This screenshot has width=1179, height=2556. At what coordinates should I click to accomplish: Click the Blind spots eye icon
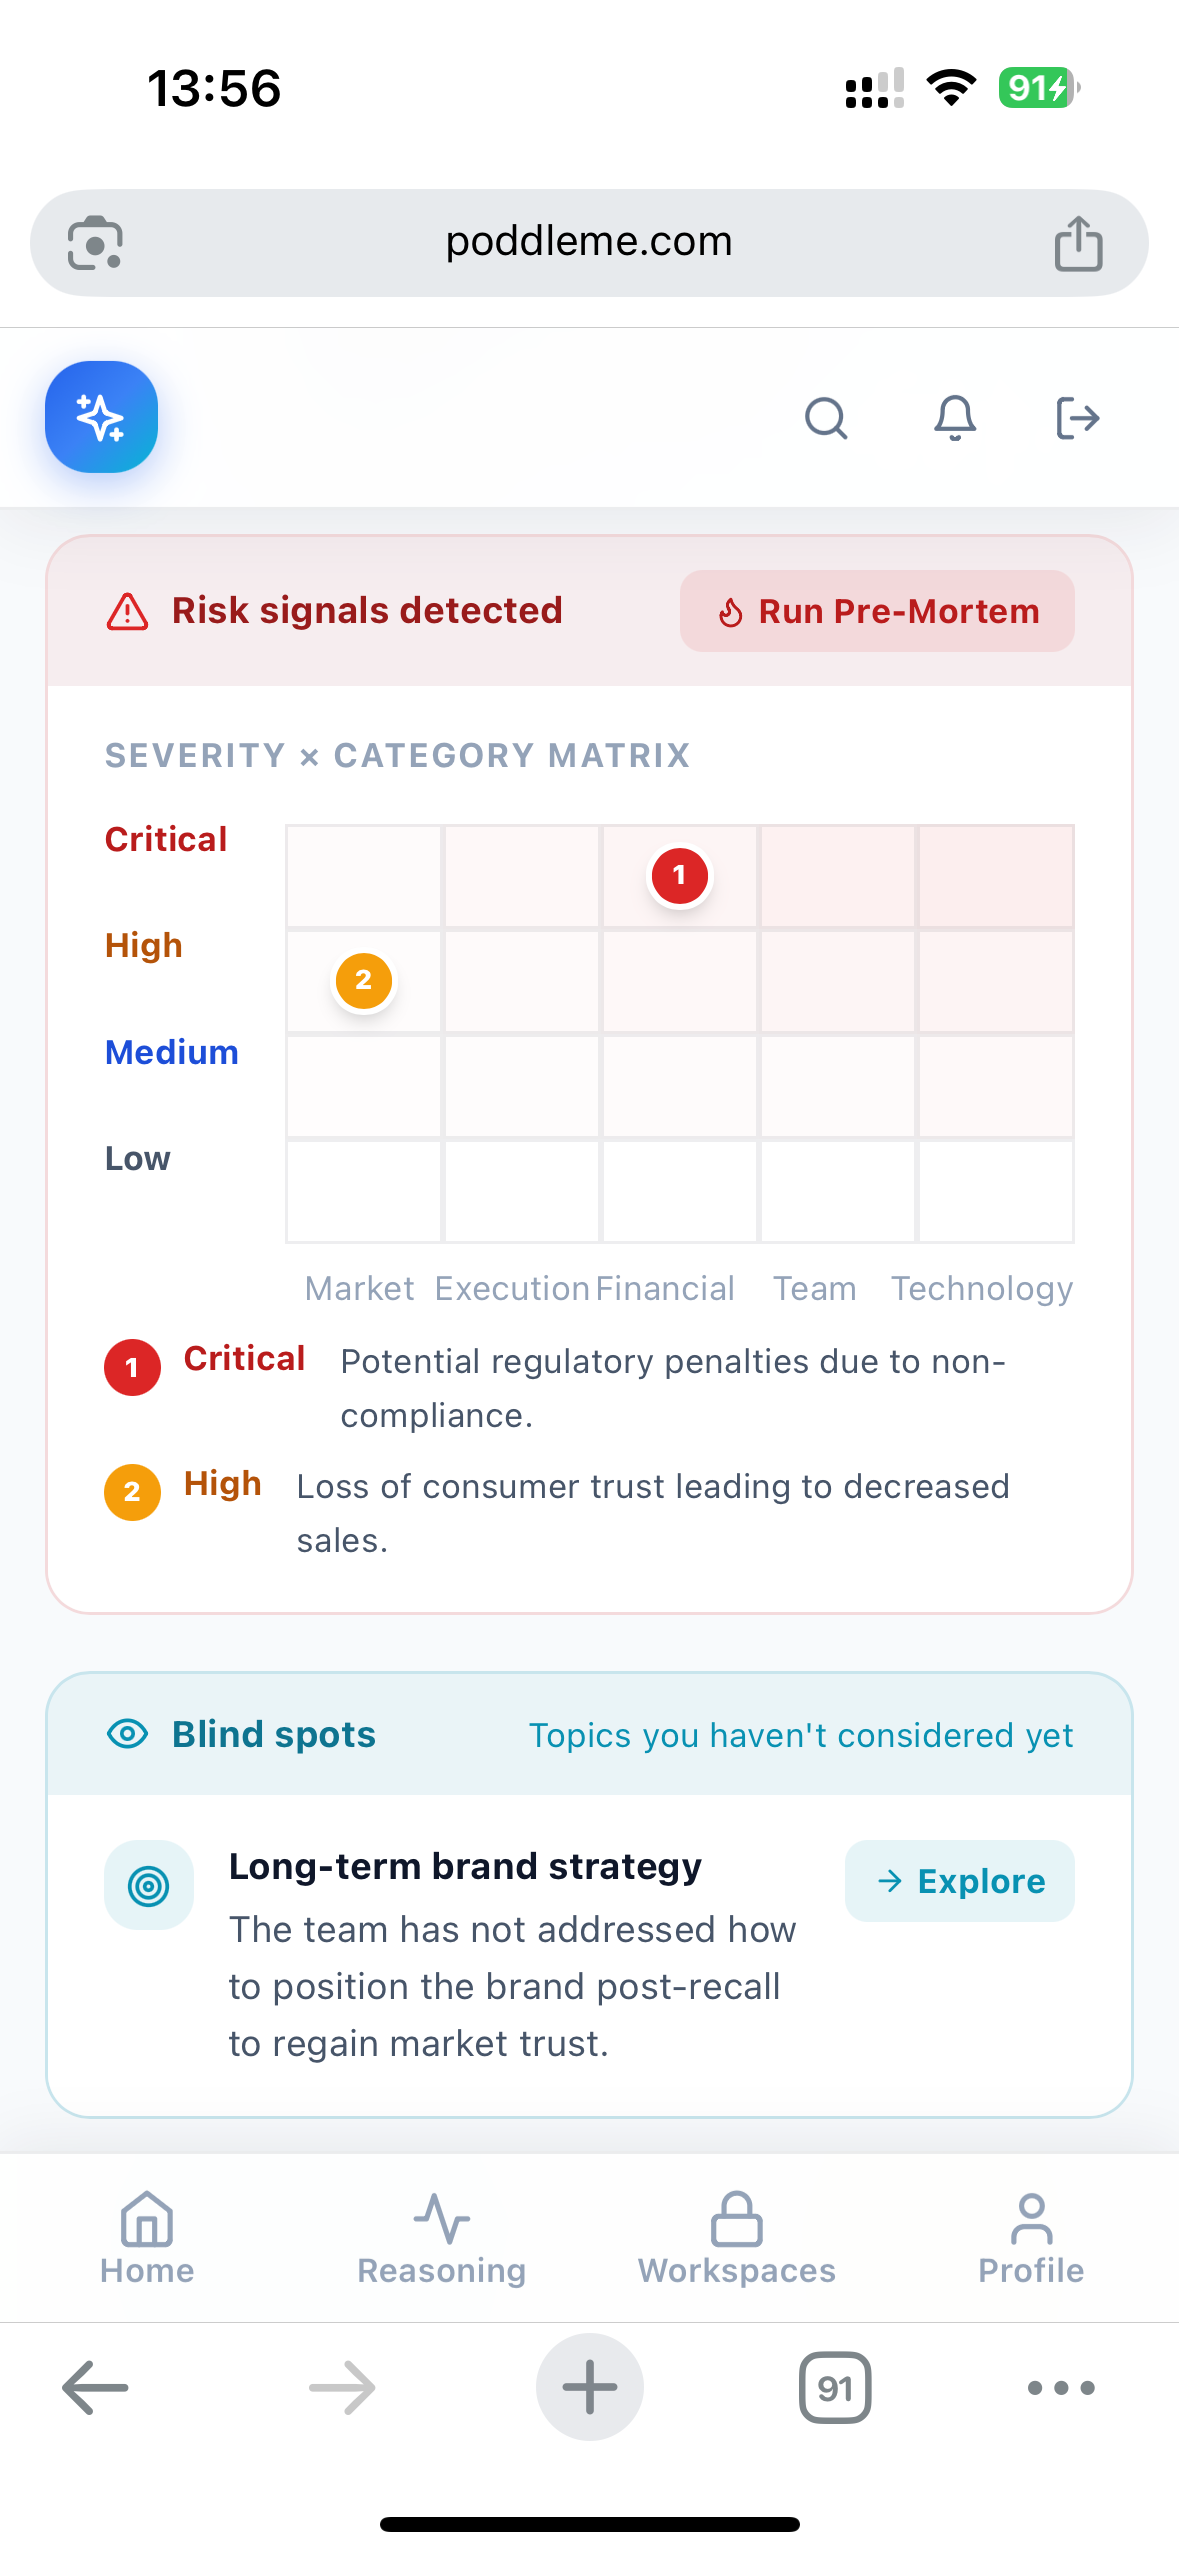click(x=127, y=1733)
